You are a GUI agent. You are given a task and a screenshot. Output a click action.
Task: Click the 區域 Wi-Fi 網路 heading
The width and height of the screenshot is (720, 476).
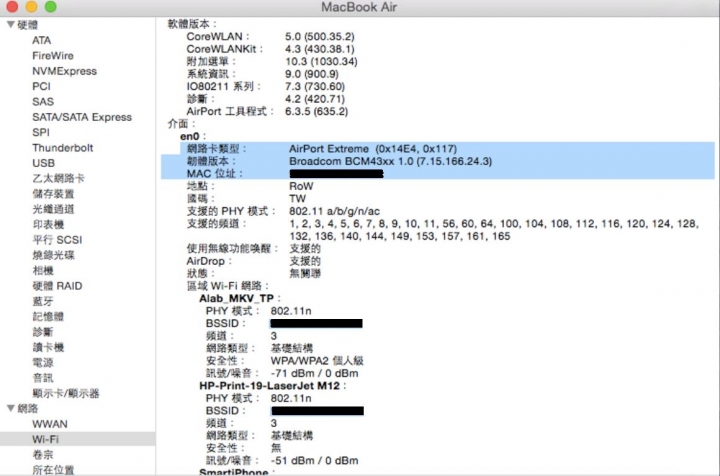227,286
